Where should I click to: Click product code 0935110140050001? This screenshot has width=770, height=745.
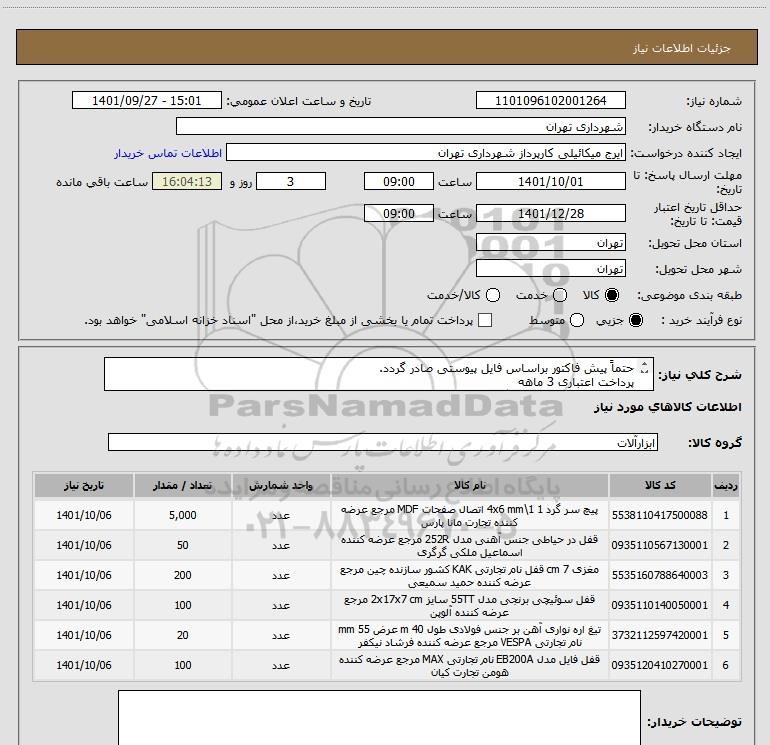pyautogui.click(x=660, y=605)
